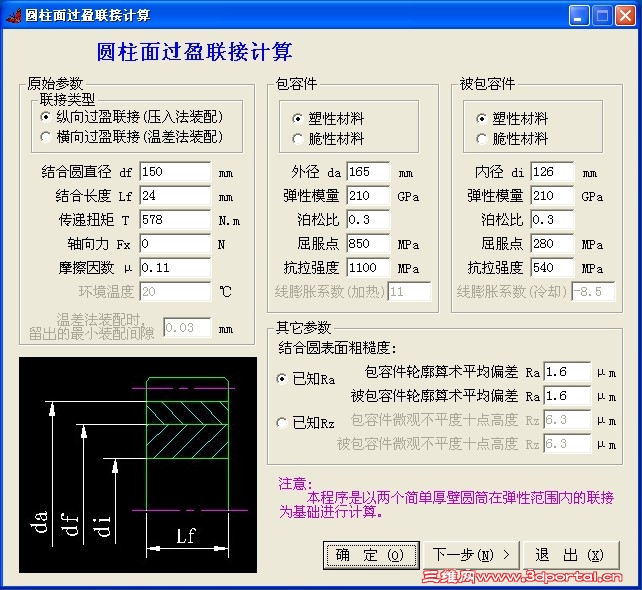Viewport: 642px width, 590px height.
Task: Click the 结合长度 Lf input field
Action: 175,196
